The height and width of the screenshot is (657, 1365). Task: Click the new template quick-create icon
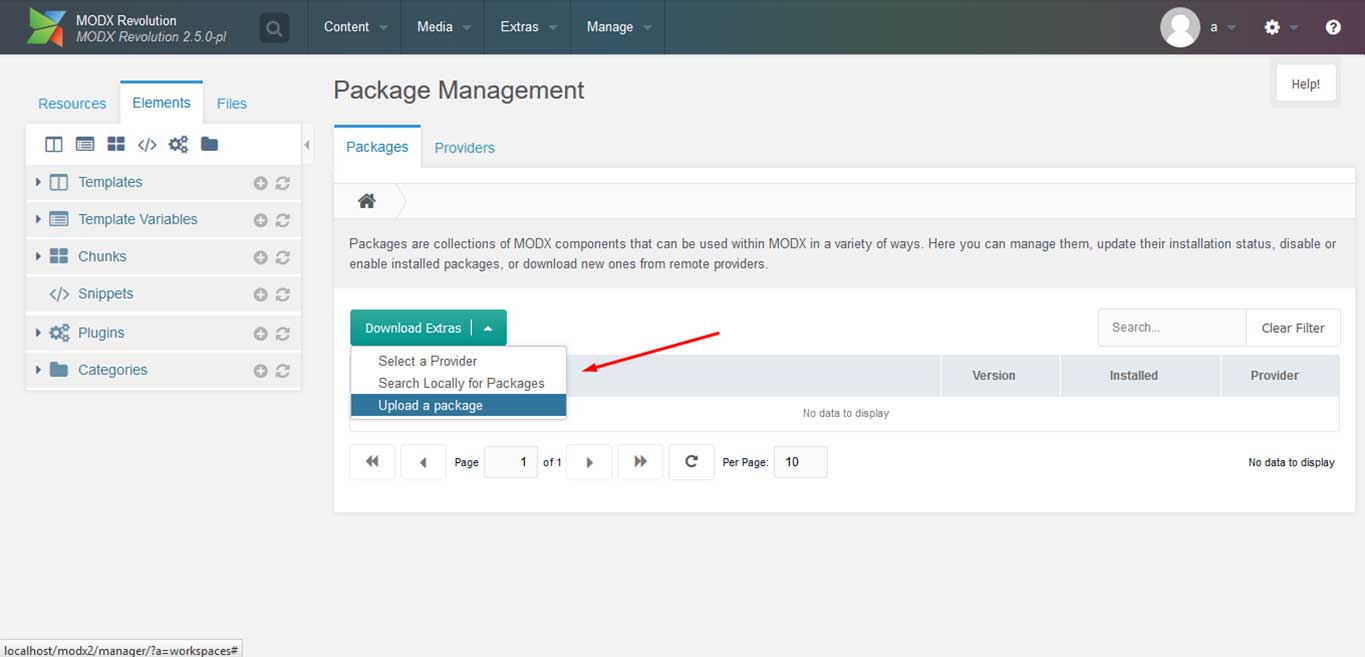54,145
